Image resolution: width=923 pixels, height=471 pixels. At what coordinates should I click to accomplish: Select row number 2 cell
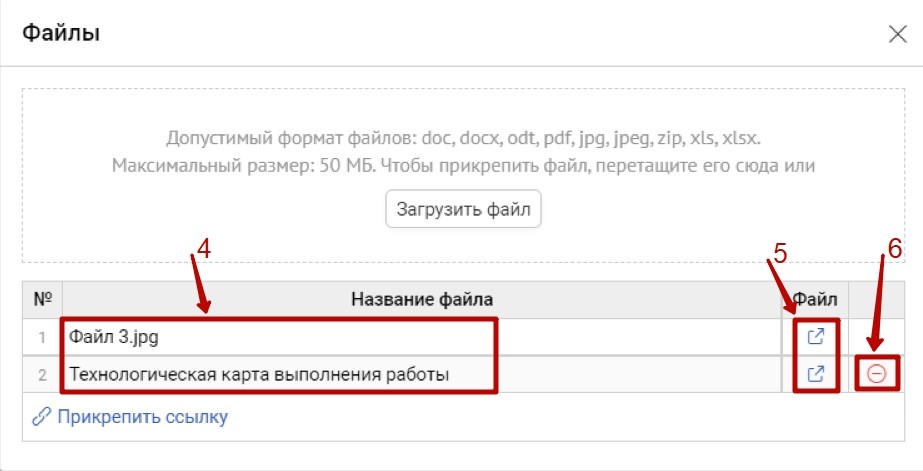coord(43,375)
